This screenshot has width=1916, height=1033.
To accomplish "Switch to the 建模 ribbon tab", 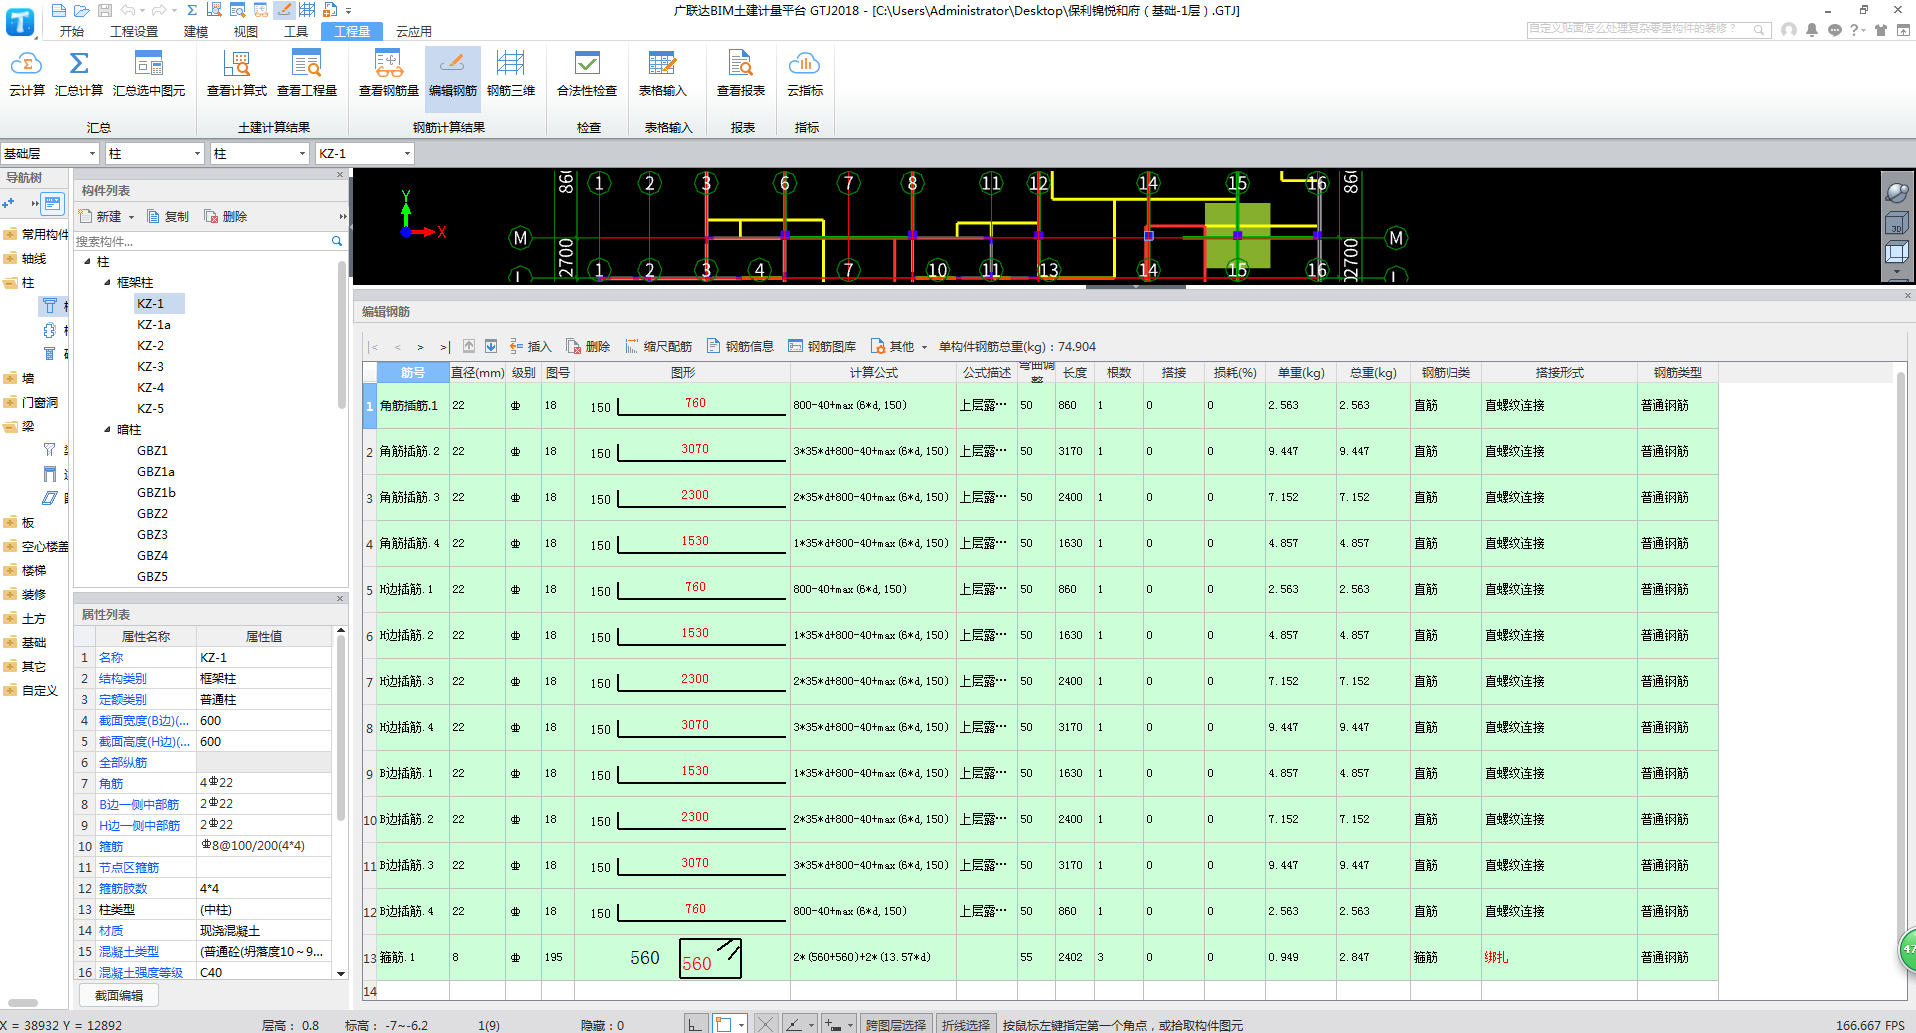I will click(x=196, y=31).
